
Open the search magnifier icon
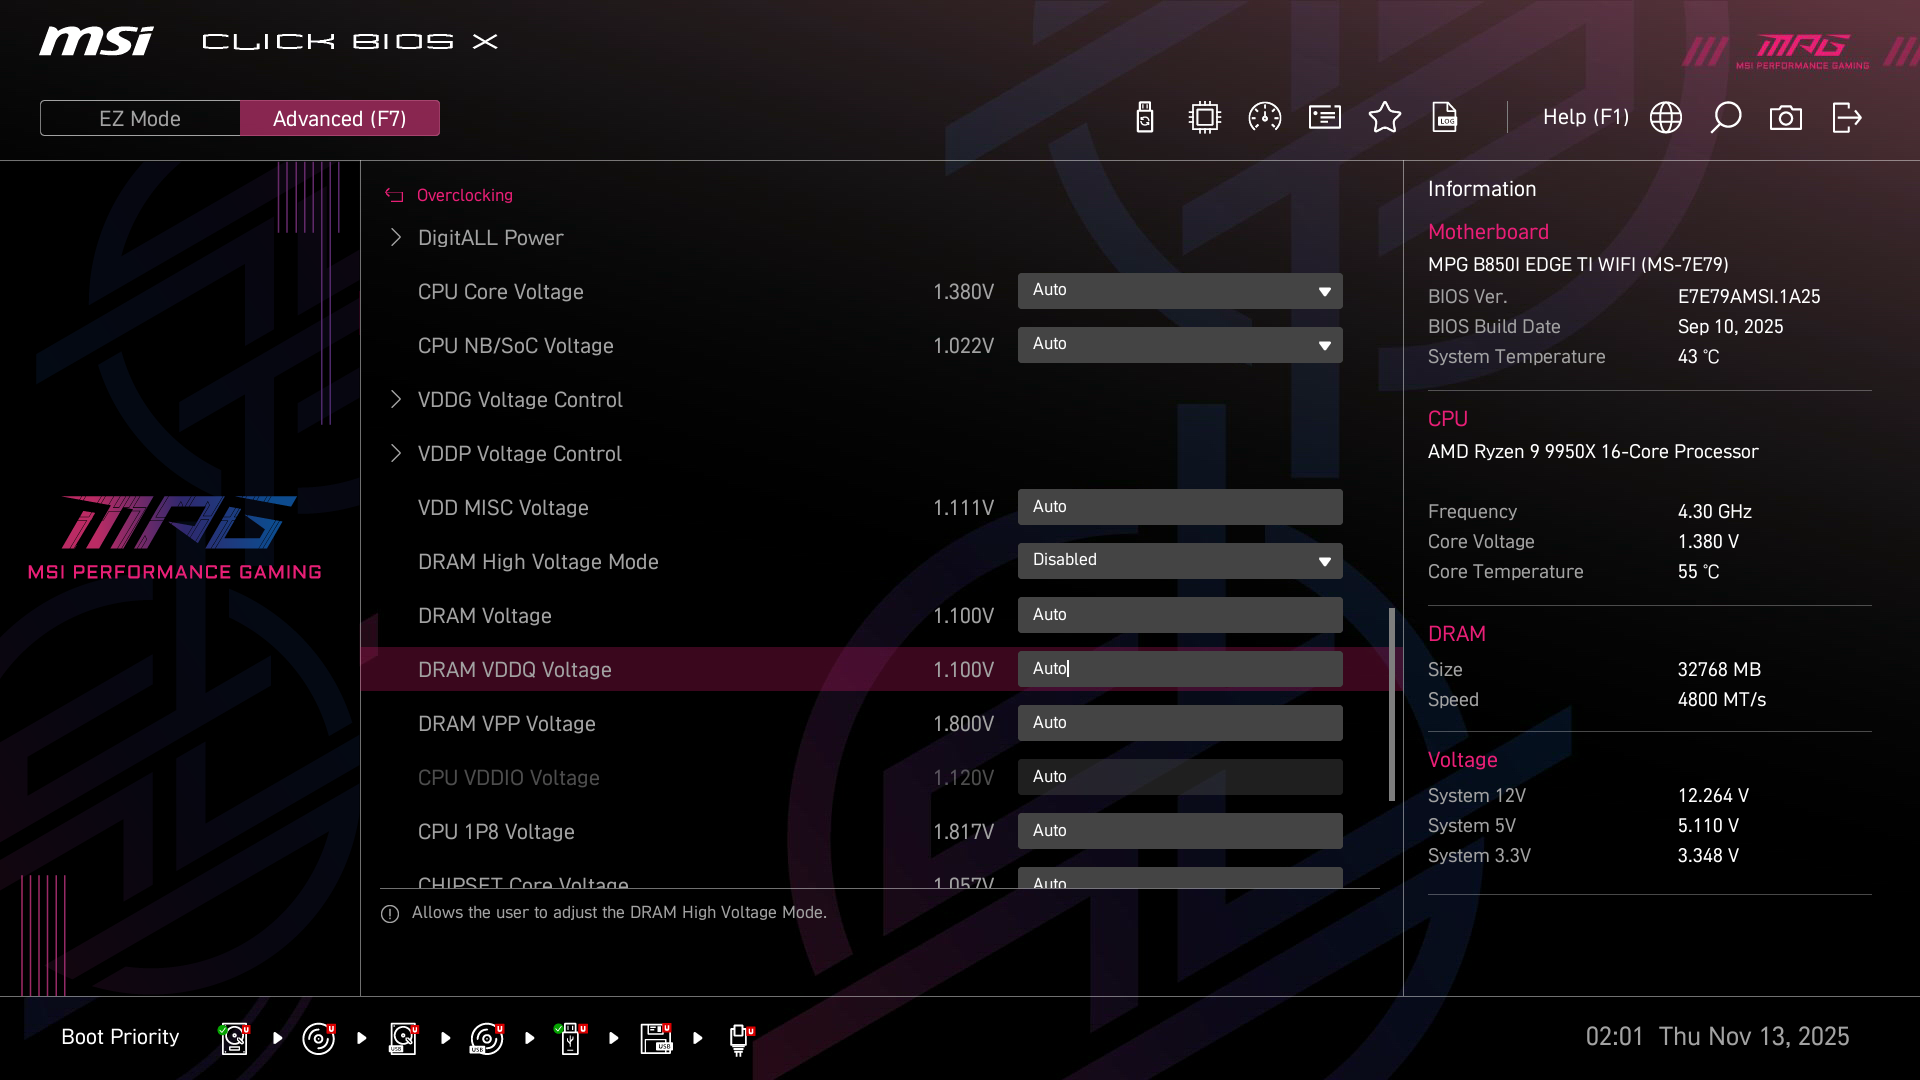(1726, 118)
